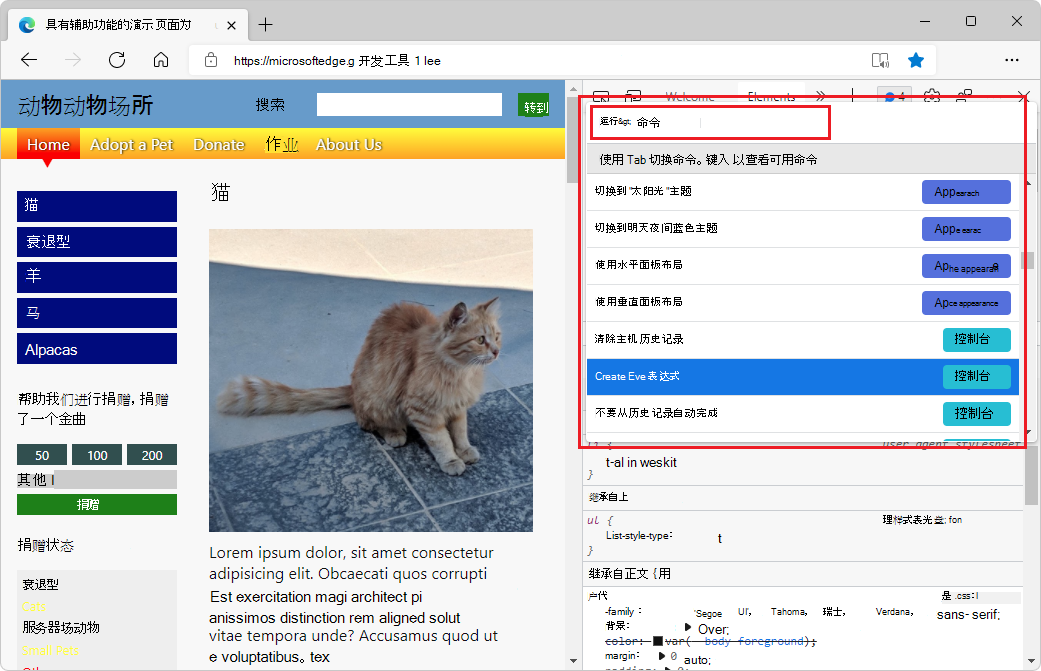The image size is (1041, 671).
Task: Click the green 捐赠 donate button
Action: [96, 504]
